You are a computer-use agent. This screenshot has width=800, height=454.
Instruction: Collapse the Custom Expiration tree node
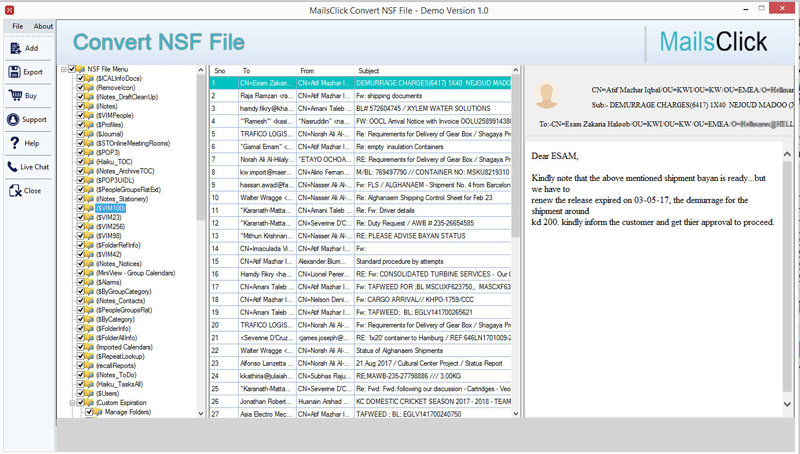coord(72,403)
